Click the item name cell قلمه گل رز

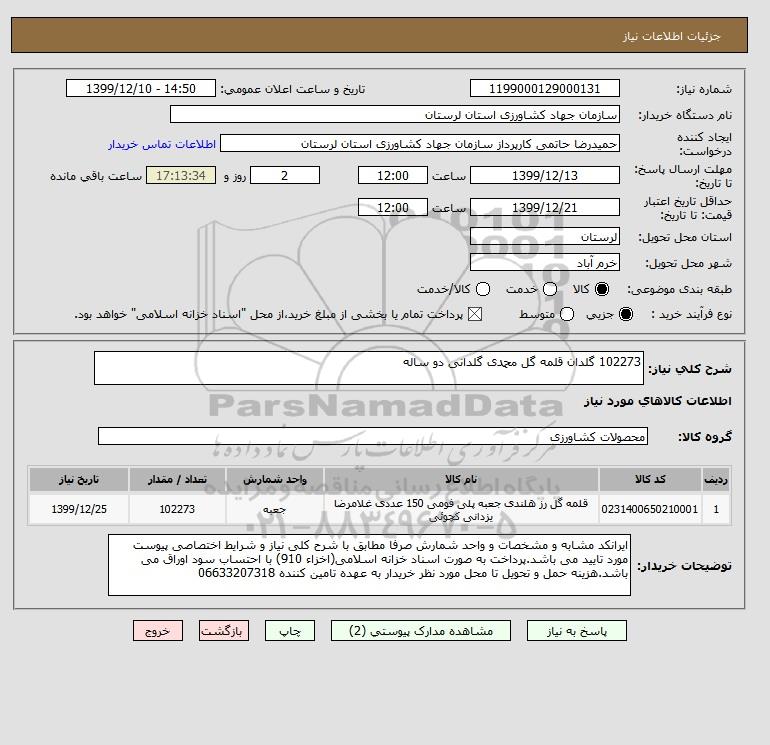[461, 509]
